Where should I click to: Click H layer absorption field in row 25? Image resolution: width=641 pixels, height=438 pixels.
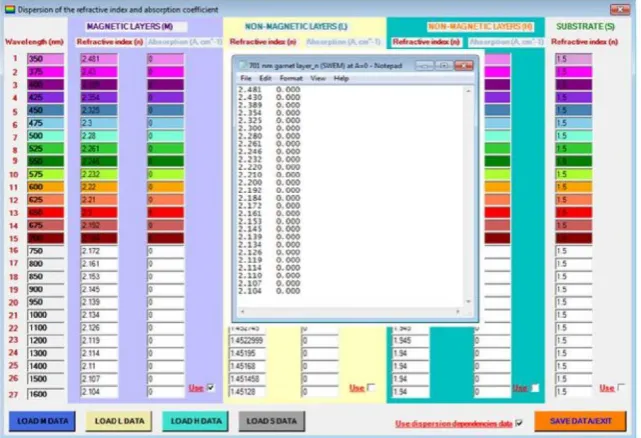(x=492, y=366)
